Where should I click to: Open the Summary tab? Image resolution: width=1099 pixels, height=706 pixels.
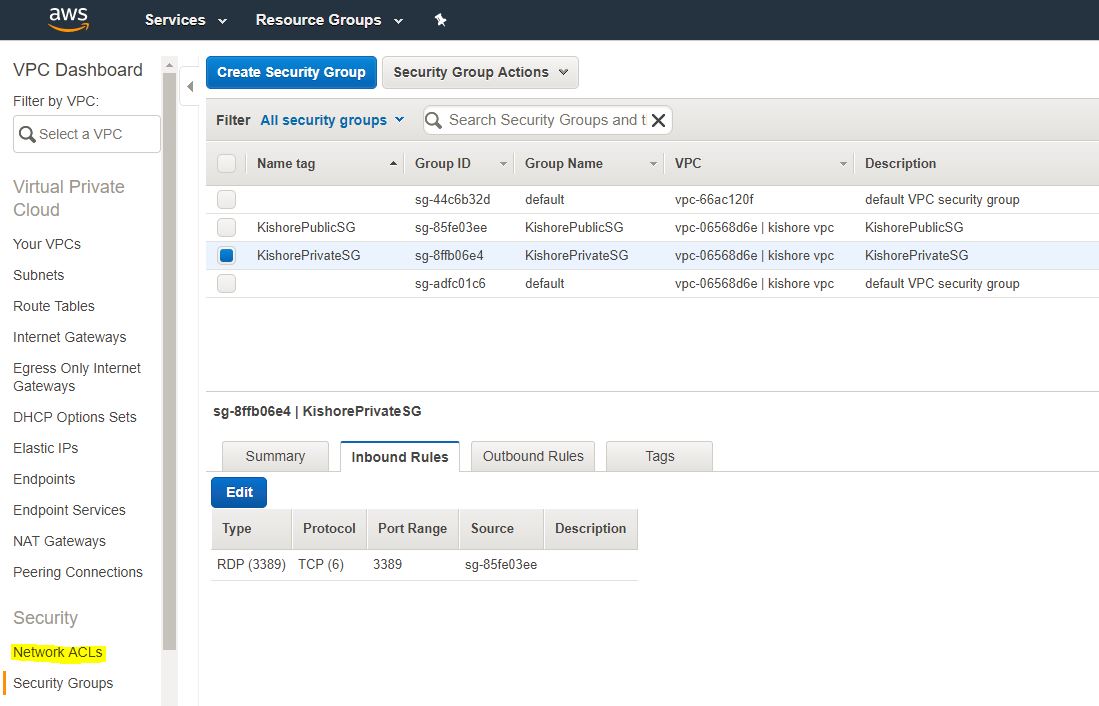pyautogui.click(x=275, y=456)
